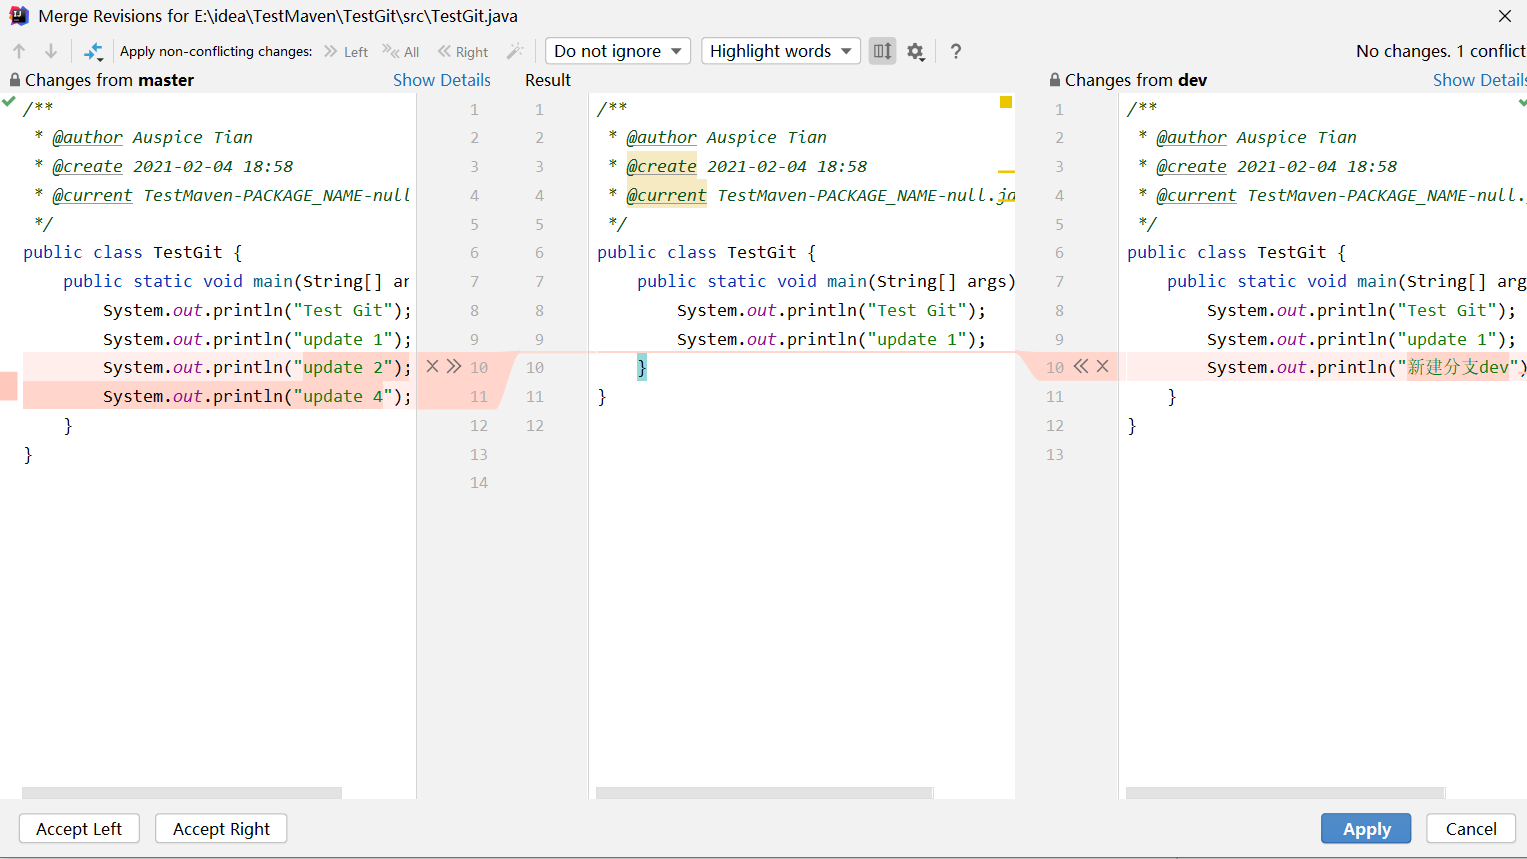Image resolution: width=1527 pixels, height=859 pixels.
Task: Click the 'Result' pane header label
Action: (548, 80)
